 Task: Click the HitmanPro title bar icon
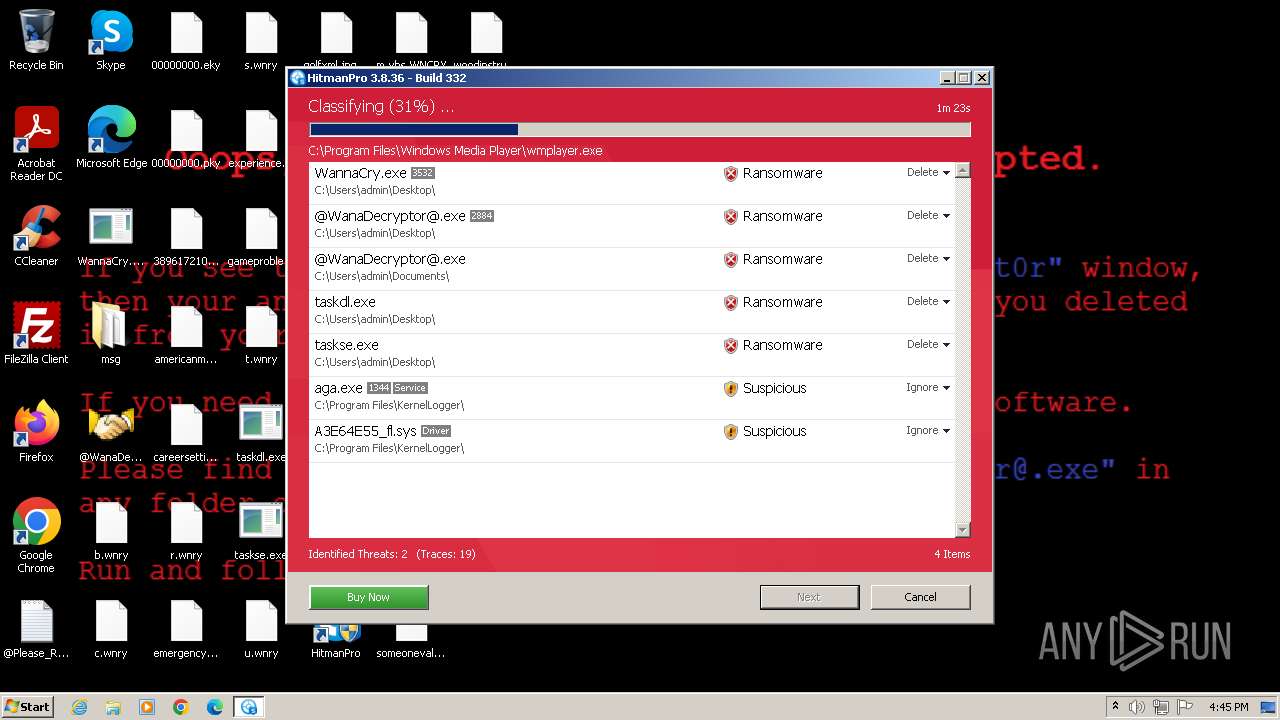pyautogui.click(x=298, y=78)
